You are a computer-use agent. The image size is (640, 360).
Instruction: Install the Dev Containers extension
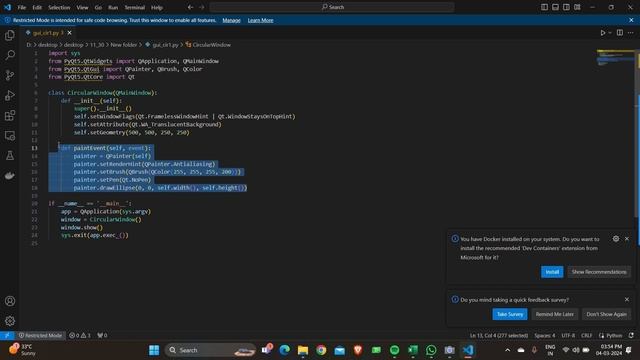click(x=552, y=272)
